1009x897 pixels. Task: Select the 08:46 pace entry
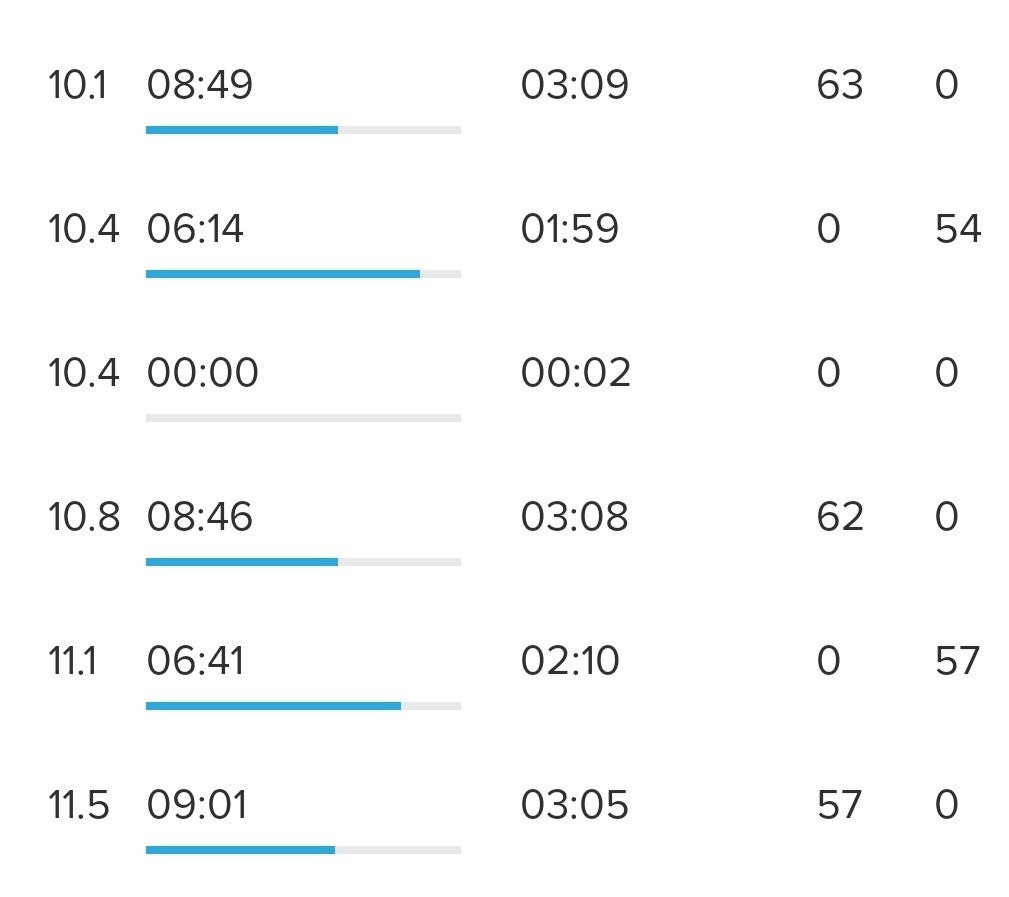point(199,517)
